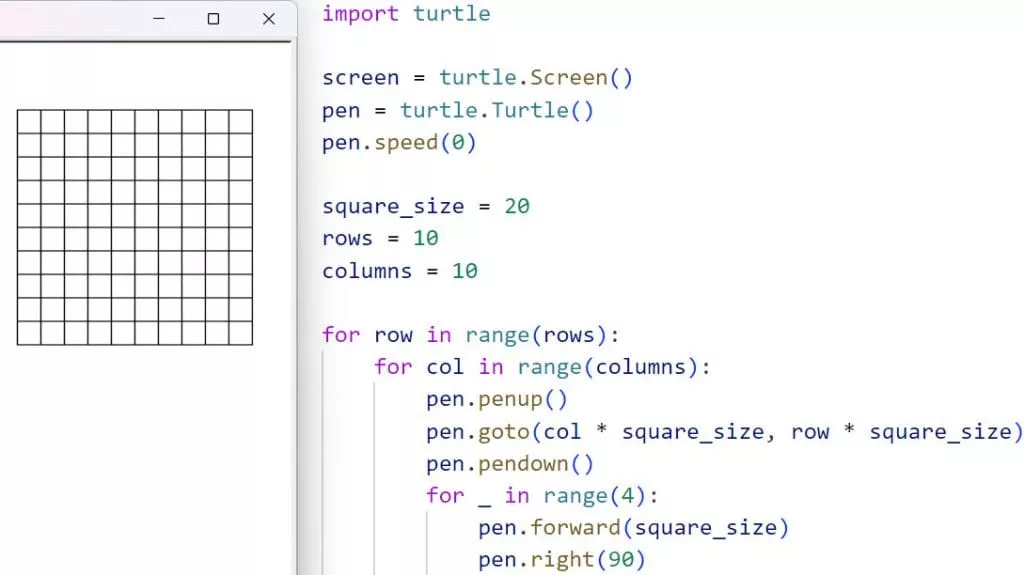1024x575 pixels.
Task: Place cursor on the pen.pendown() call
Action: (x=510, y=464)
